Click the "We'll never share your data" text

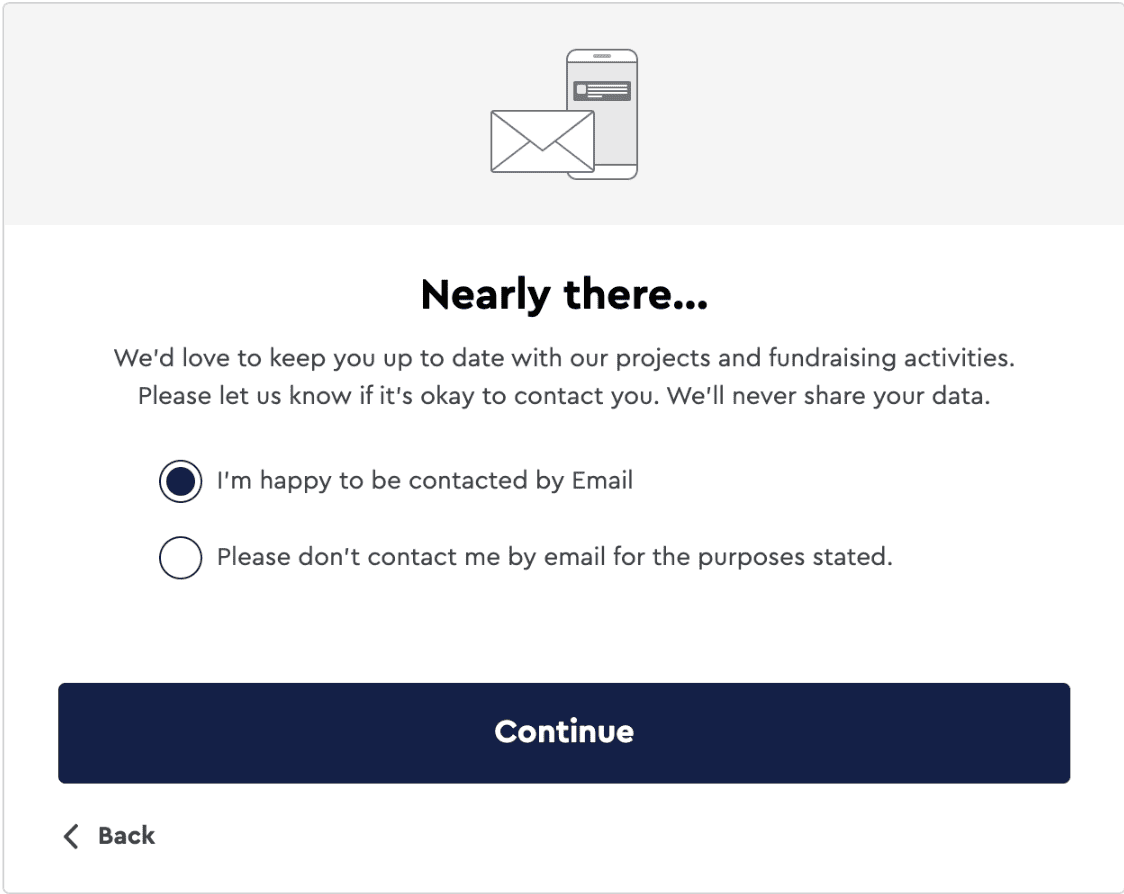tap(828, 395)
